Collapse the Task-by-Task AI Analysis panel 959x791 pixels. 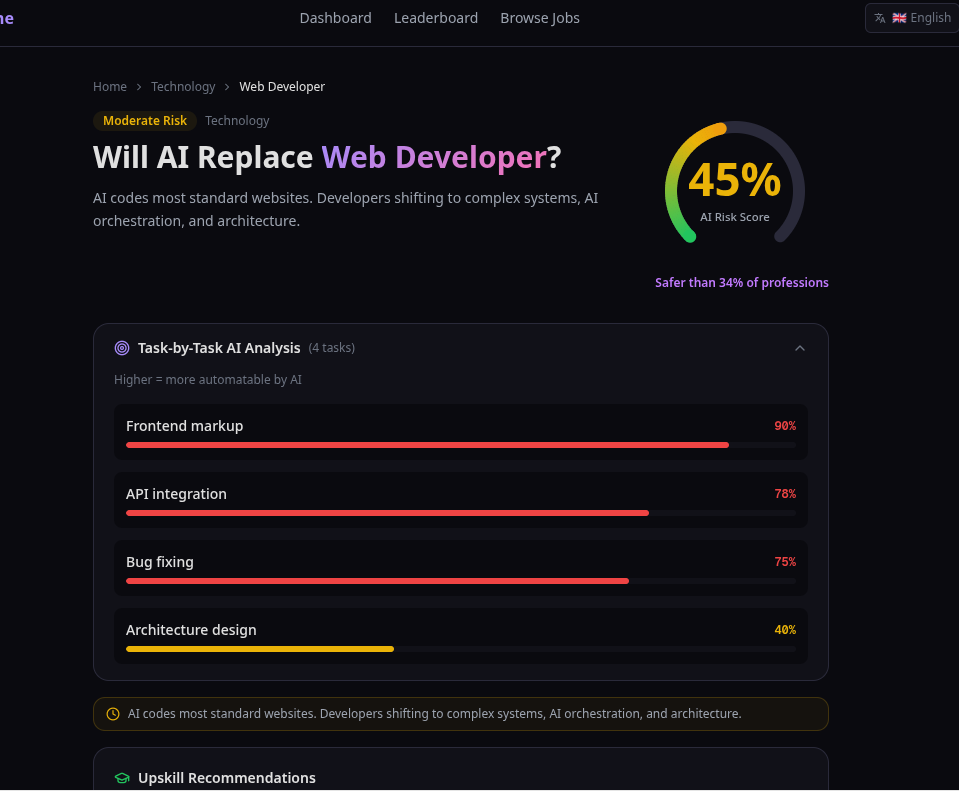coord(800,347)
